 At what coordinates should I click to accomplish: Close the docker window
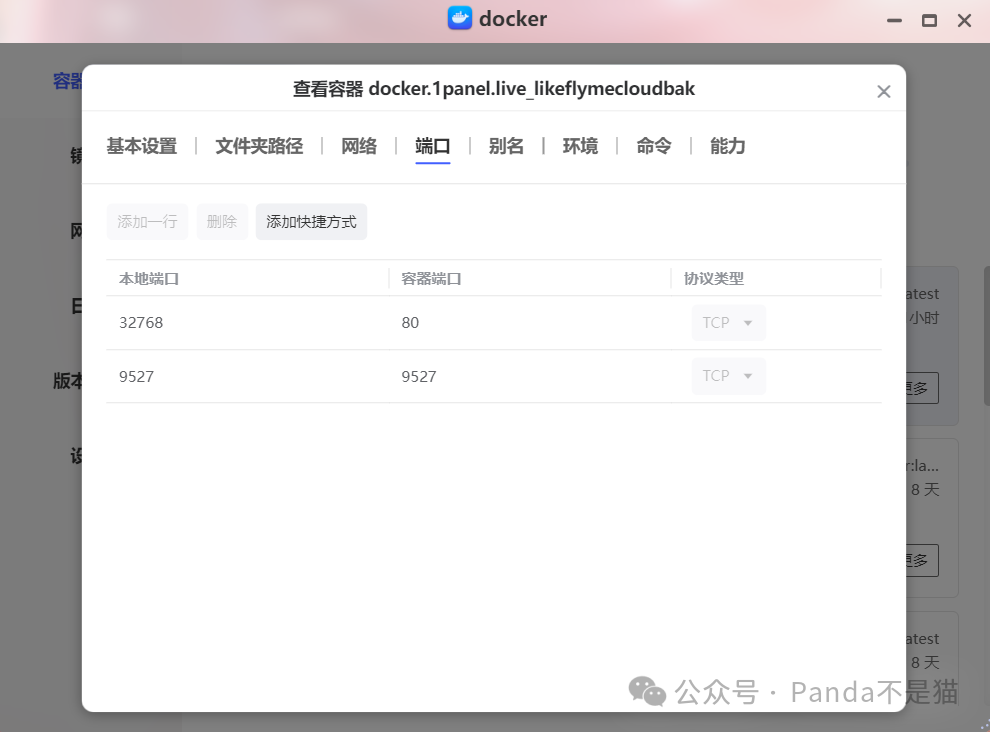[964, 20]
